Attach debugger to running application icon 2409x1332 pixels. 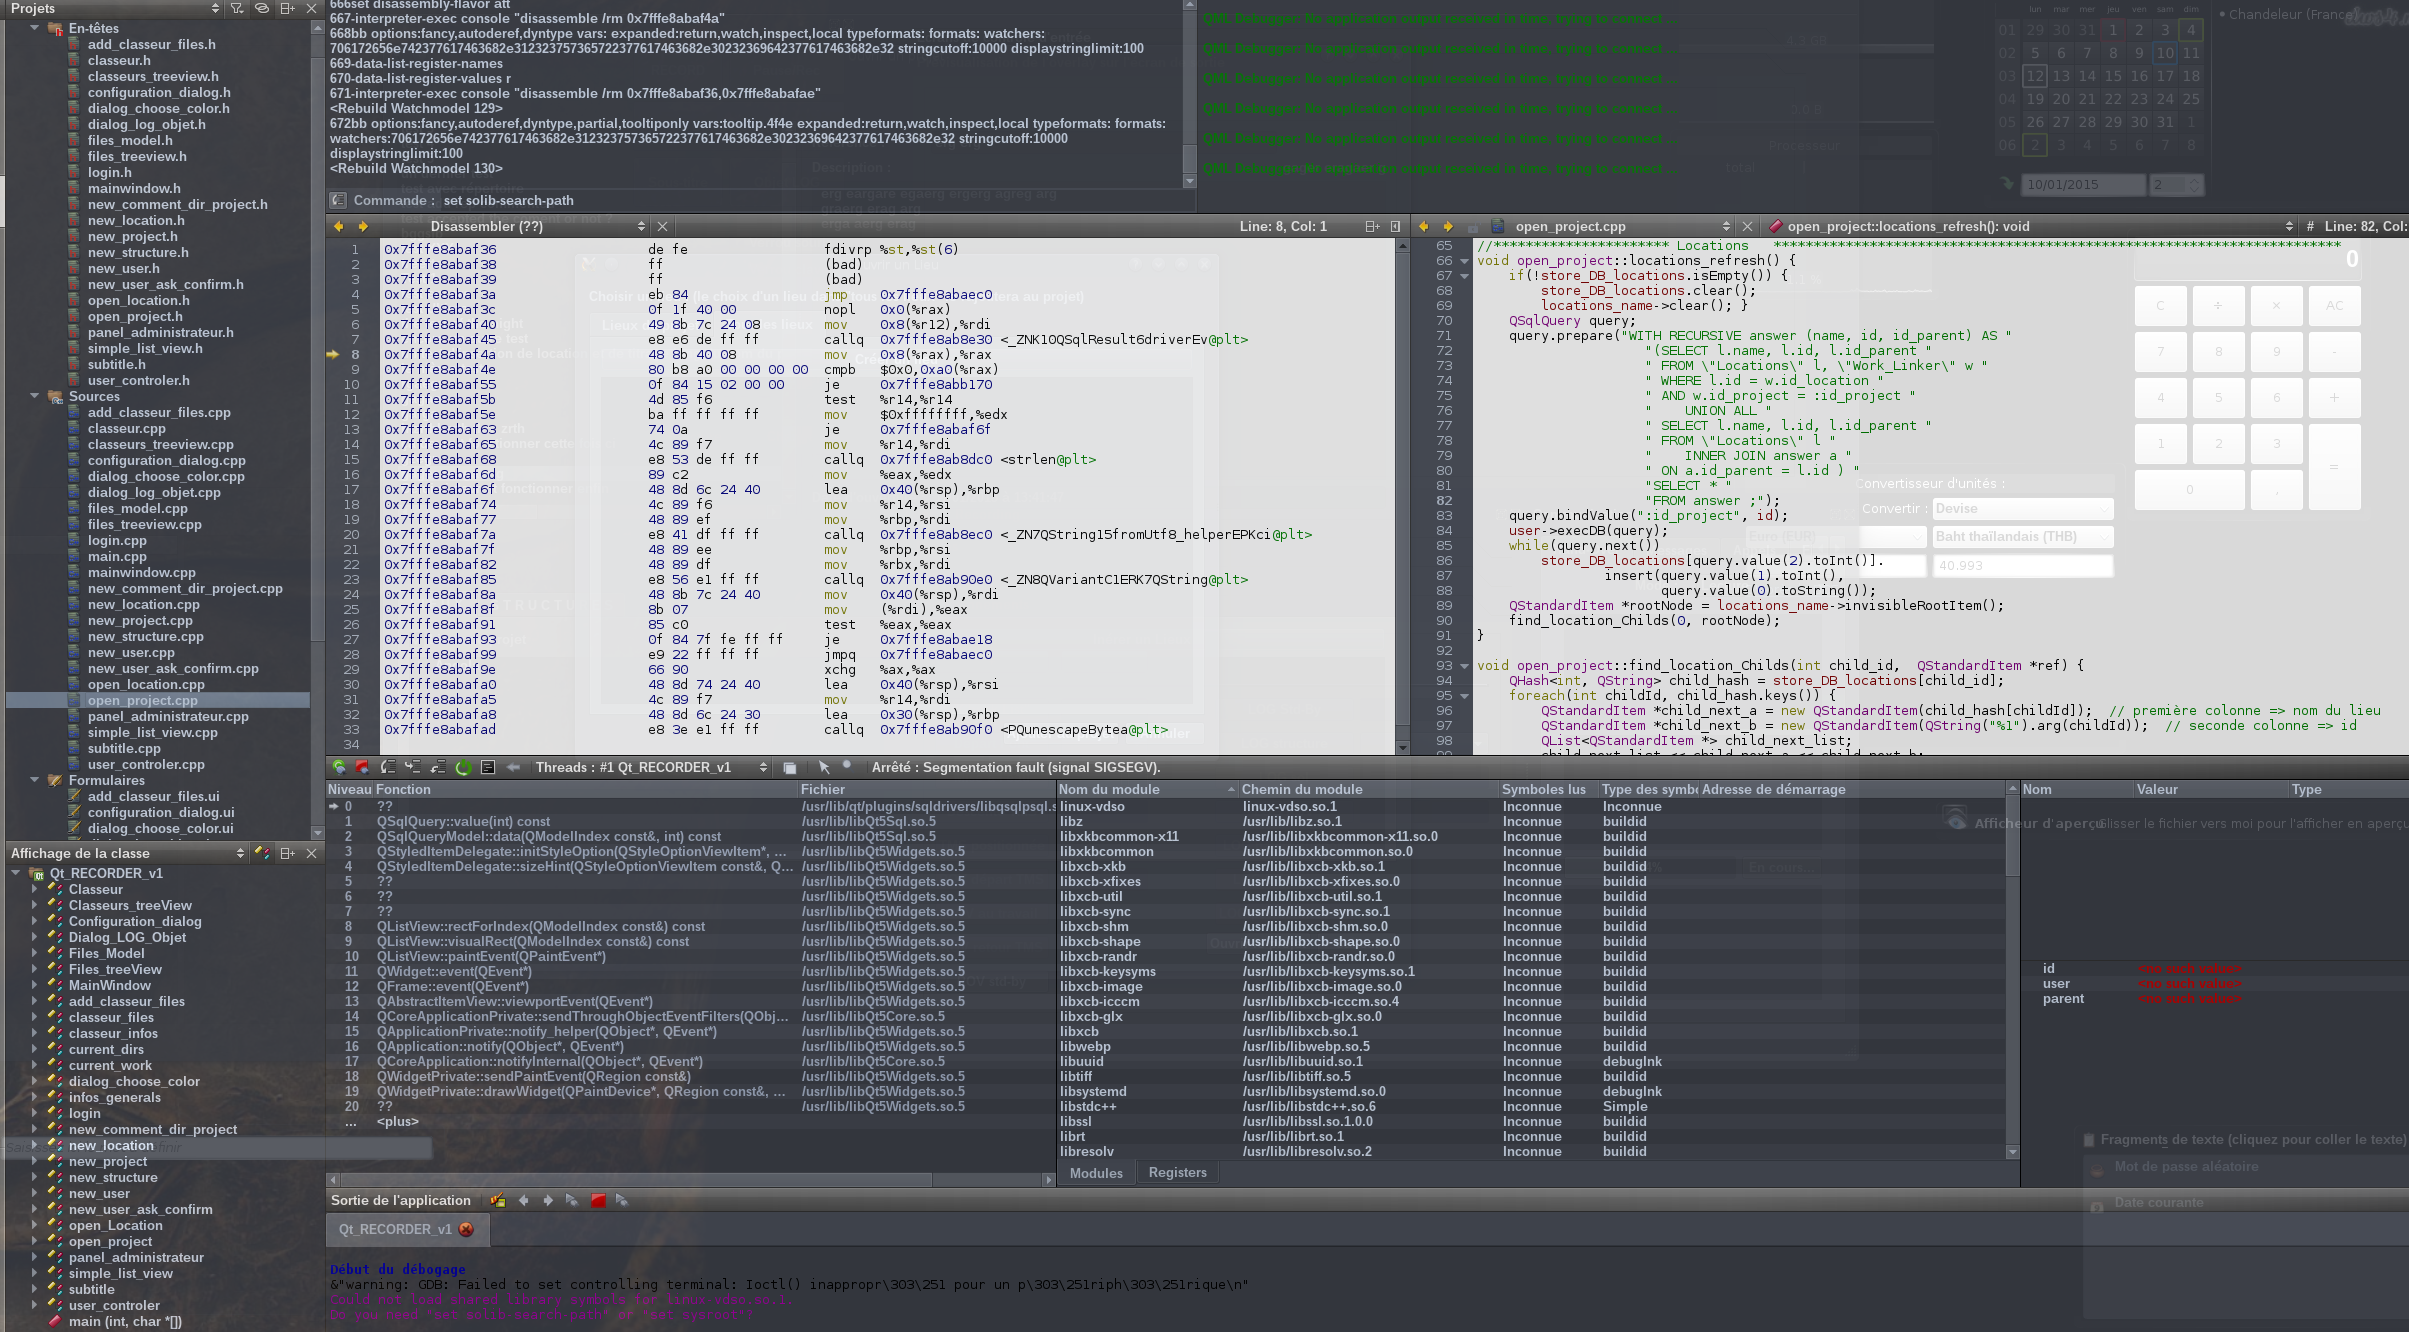tap(622, 1200)
